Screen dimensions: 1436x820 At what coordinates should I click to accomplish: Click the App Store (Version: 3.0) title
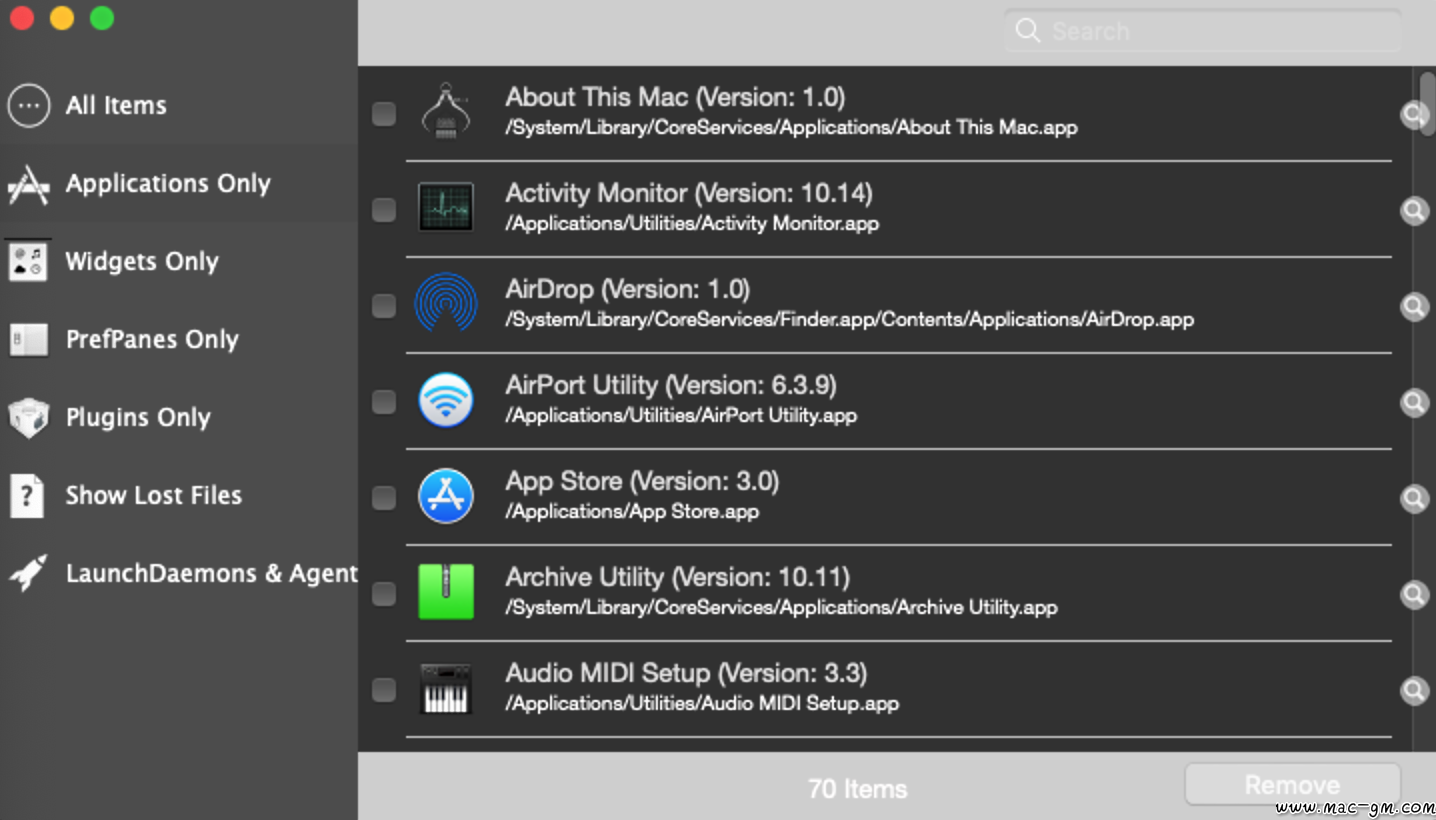click(x=642, y=481)
